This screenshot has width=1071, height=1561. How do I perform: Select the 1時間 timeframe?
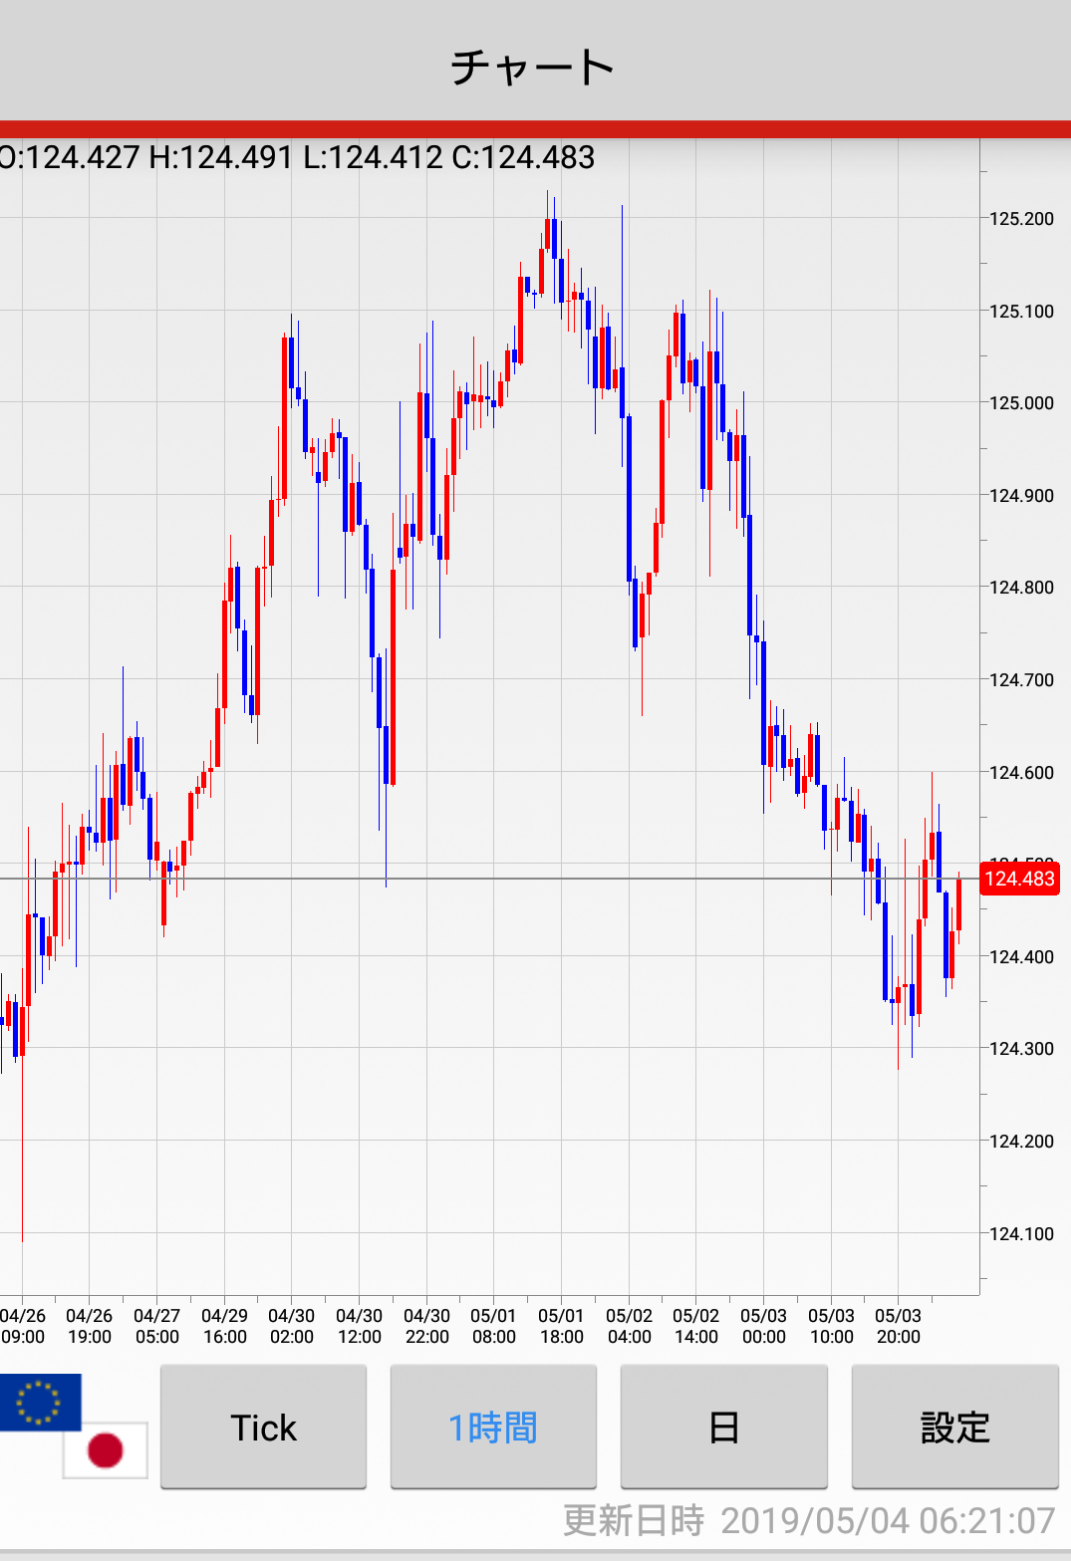(x=493, y=1427)
